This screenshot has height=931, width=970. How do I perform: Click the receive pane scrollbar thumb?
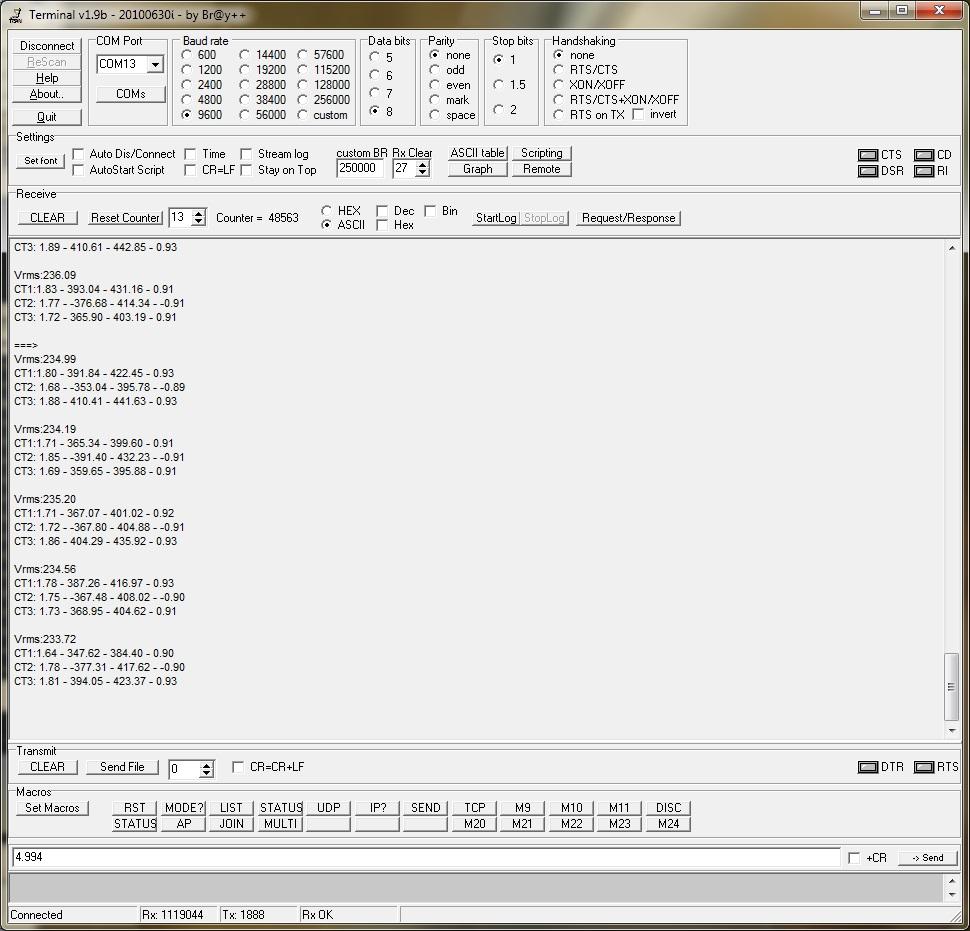point(951,687)
